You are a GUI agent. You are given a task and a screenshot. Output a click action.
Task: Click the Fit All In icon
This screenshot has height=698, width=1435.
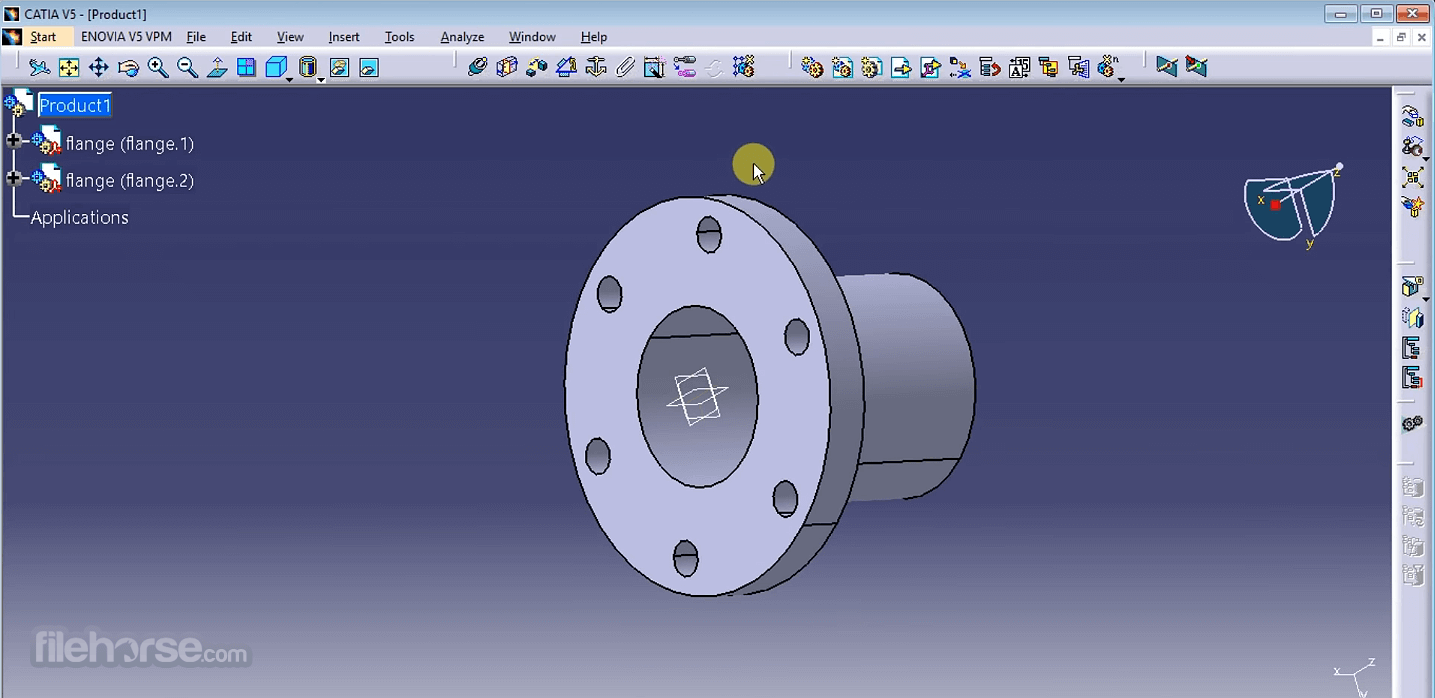69,67
